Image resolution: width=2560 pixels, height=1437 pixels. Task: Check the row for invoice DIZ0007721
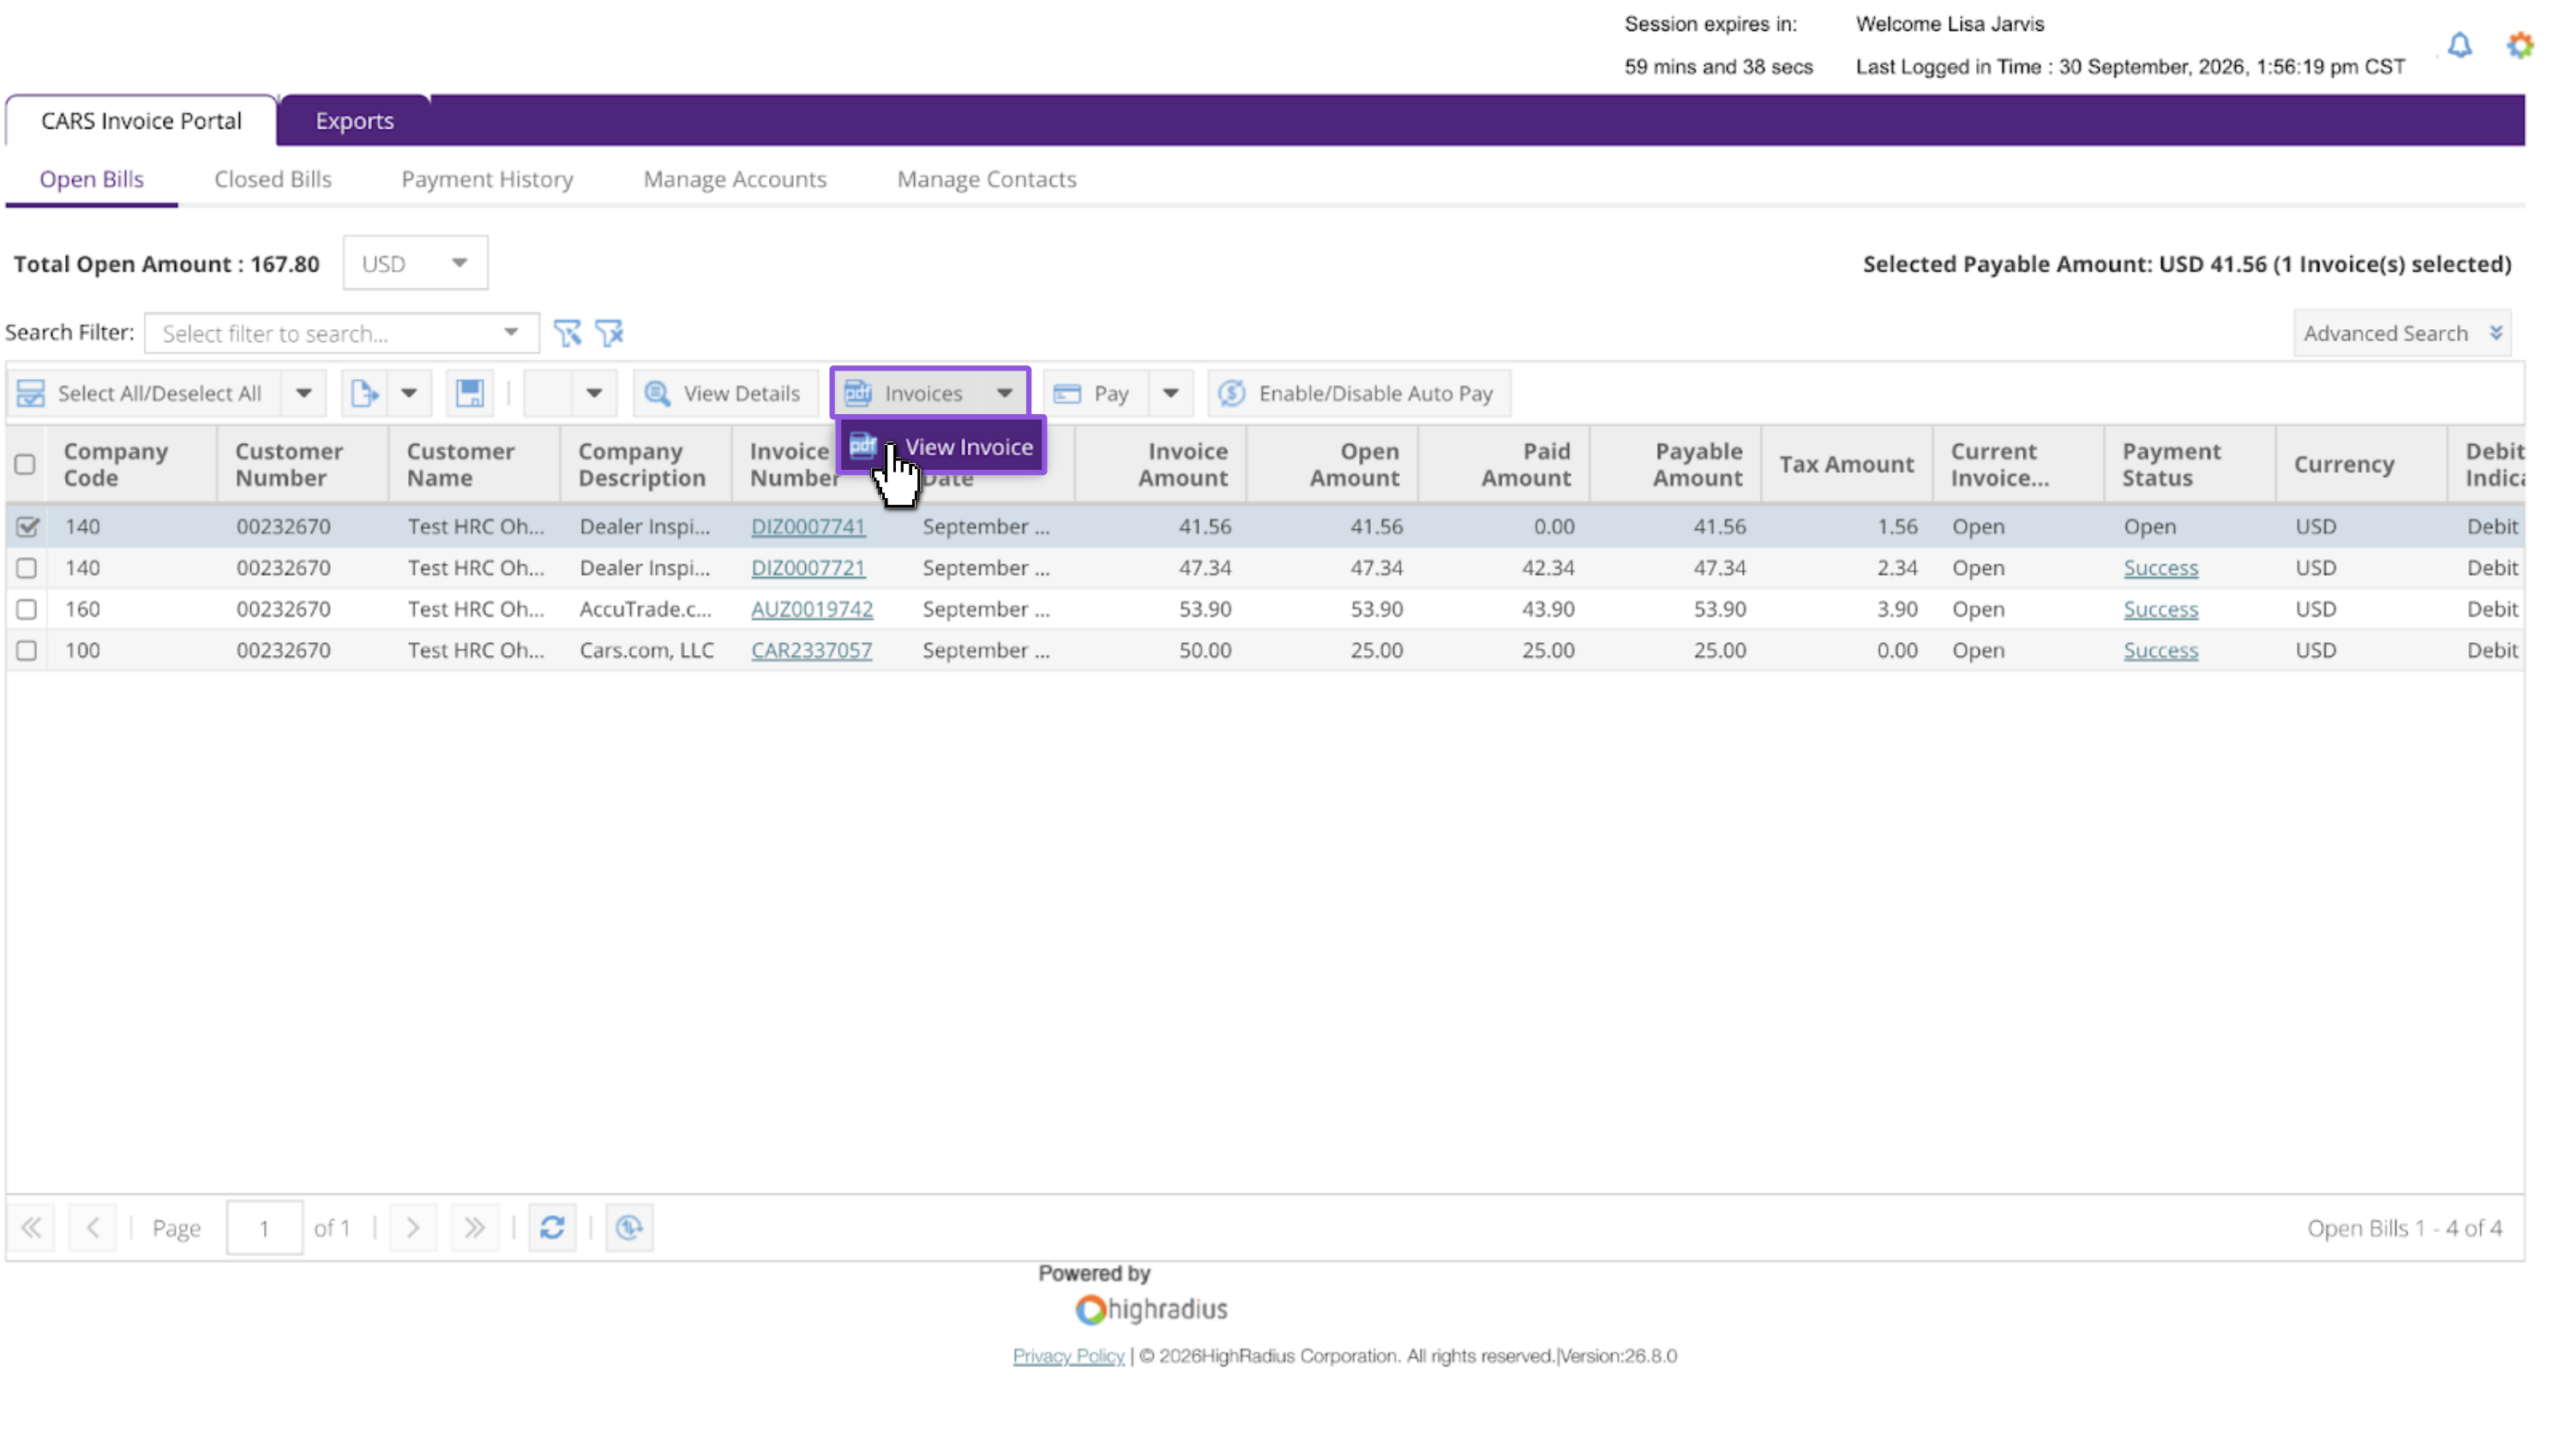point(27,568)
